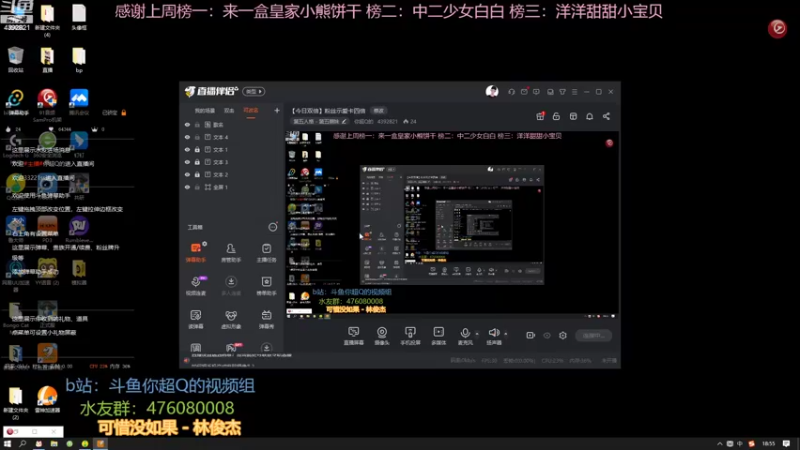
Task: Open the notification bell icon
Action: point(589,116)
